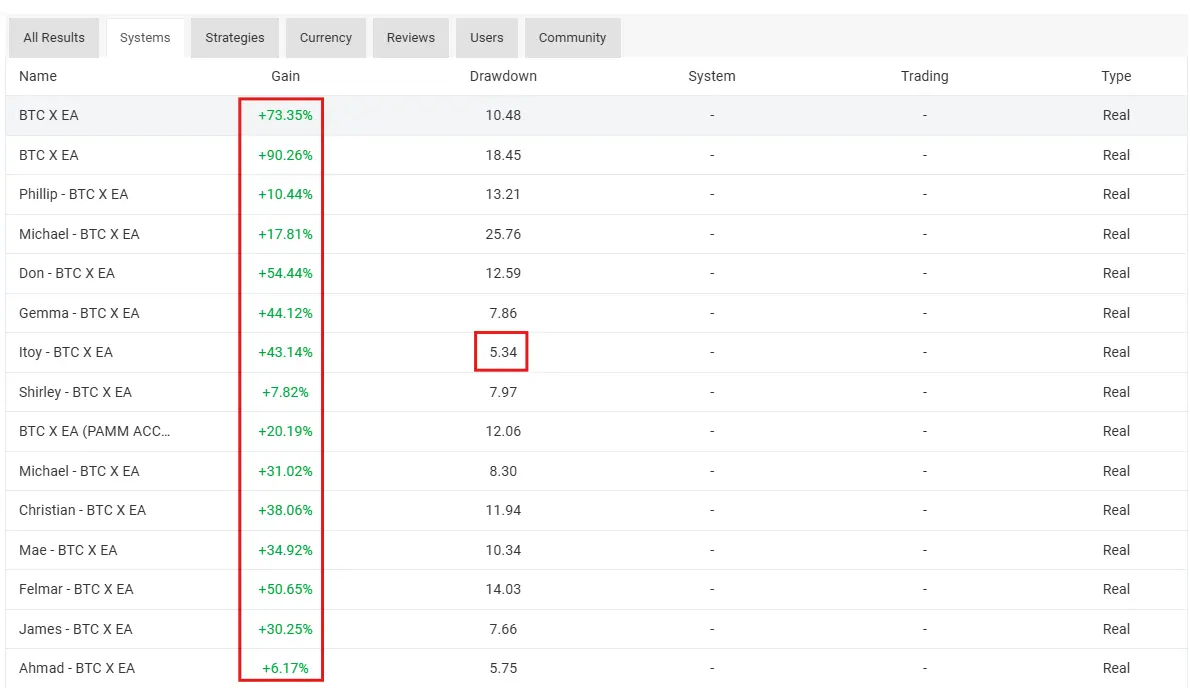Open the Strategies tab
The image size is (1190, 688).
(x=235, y=38)
